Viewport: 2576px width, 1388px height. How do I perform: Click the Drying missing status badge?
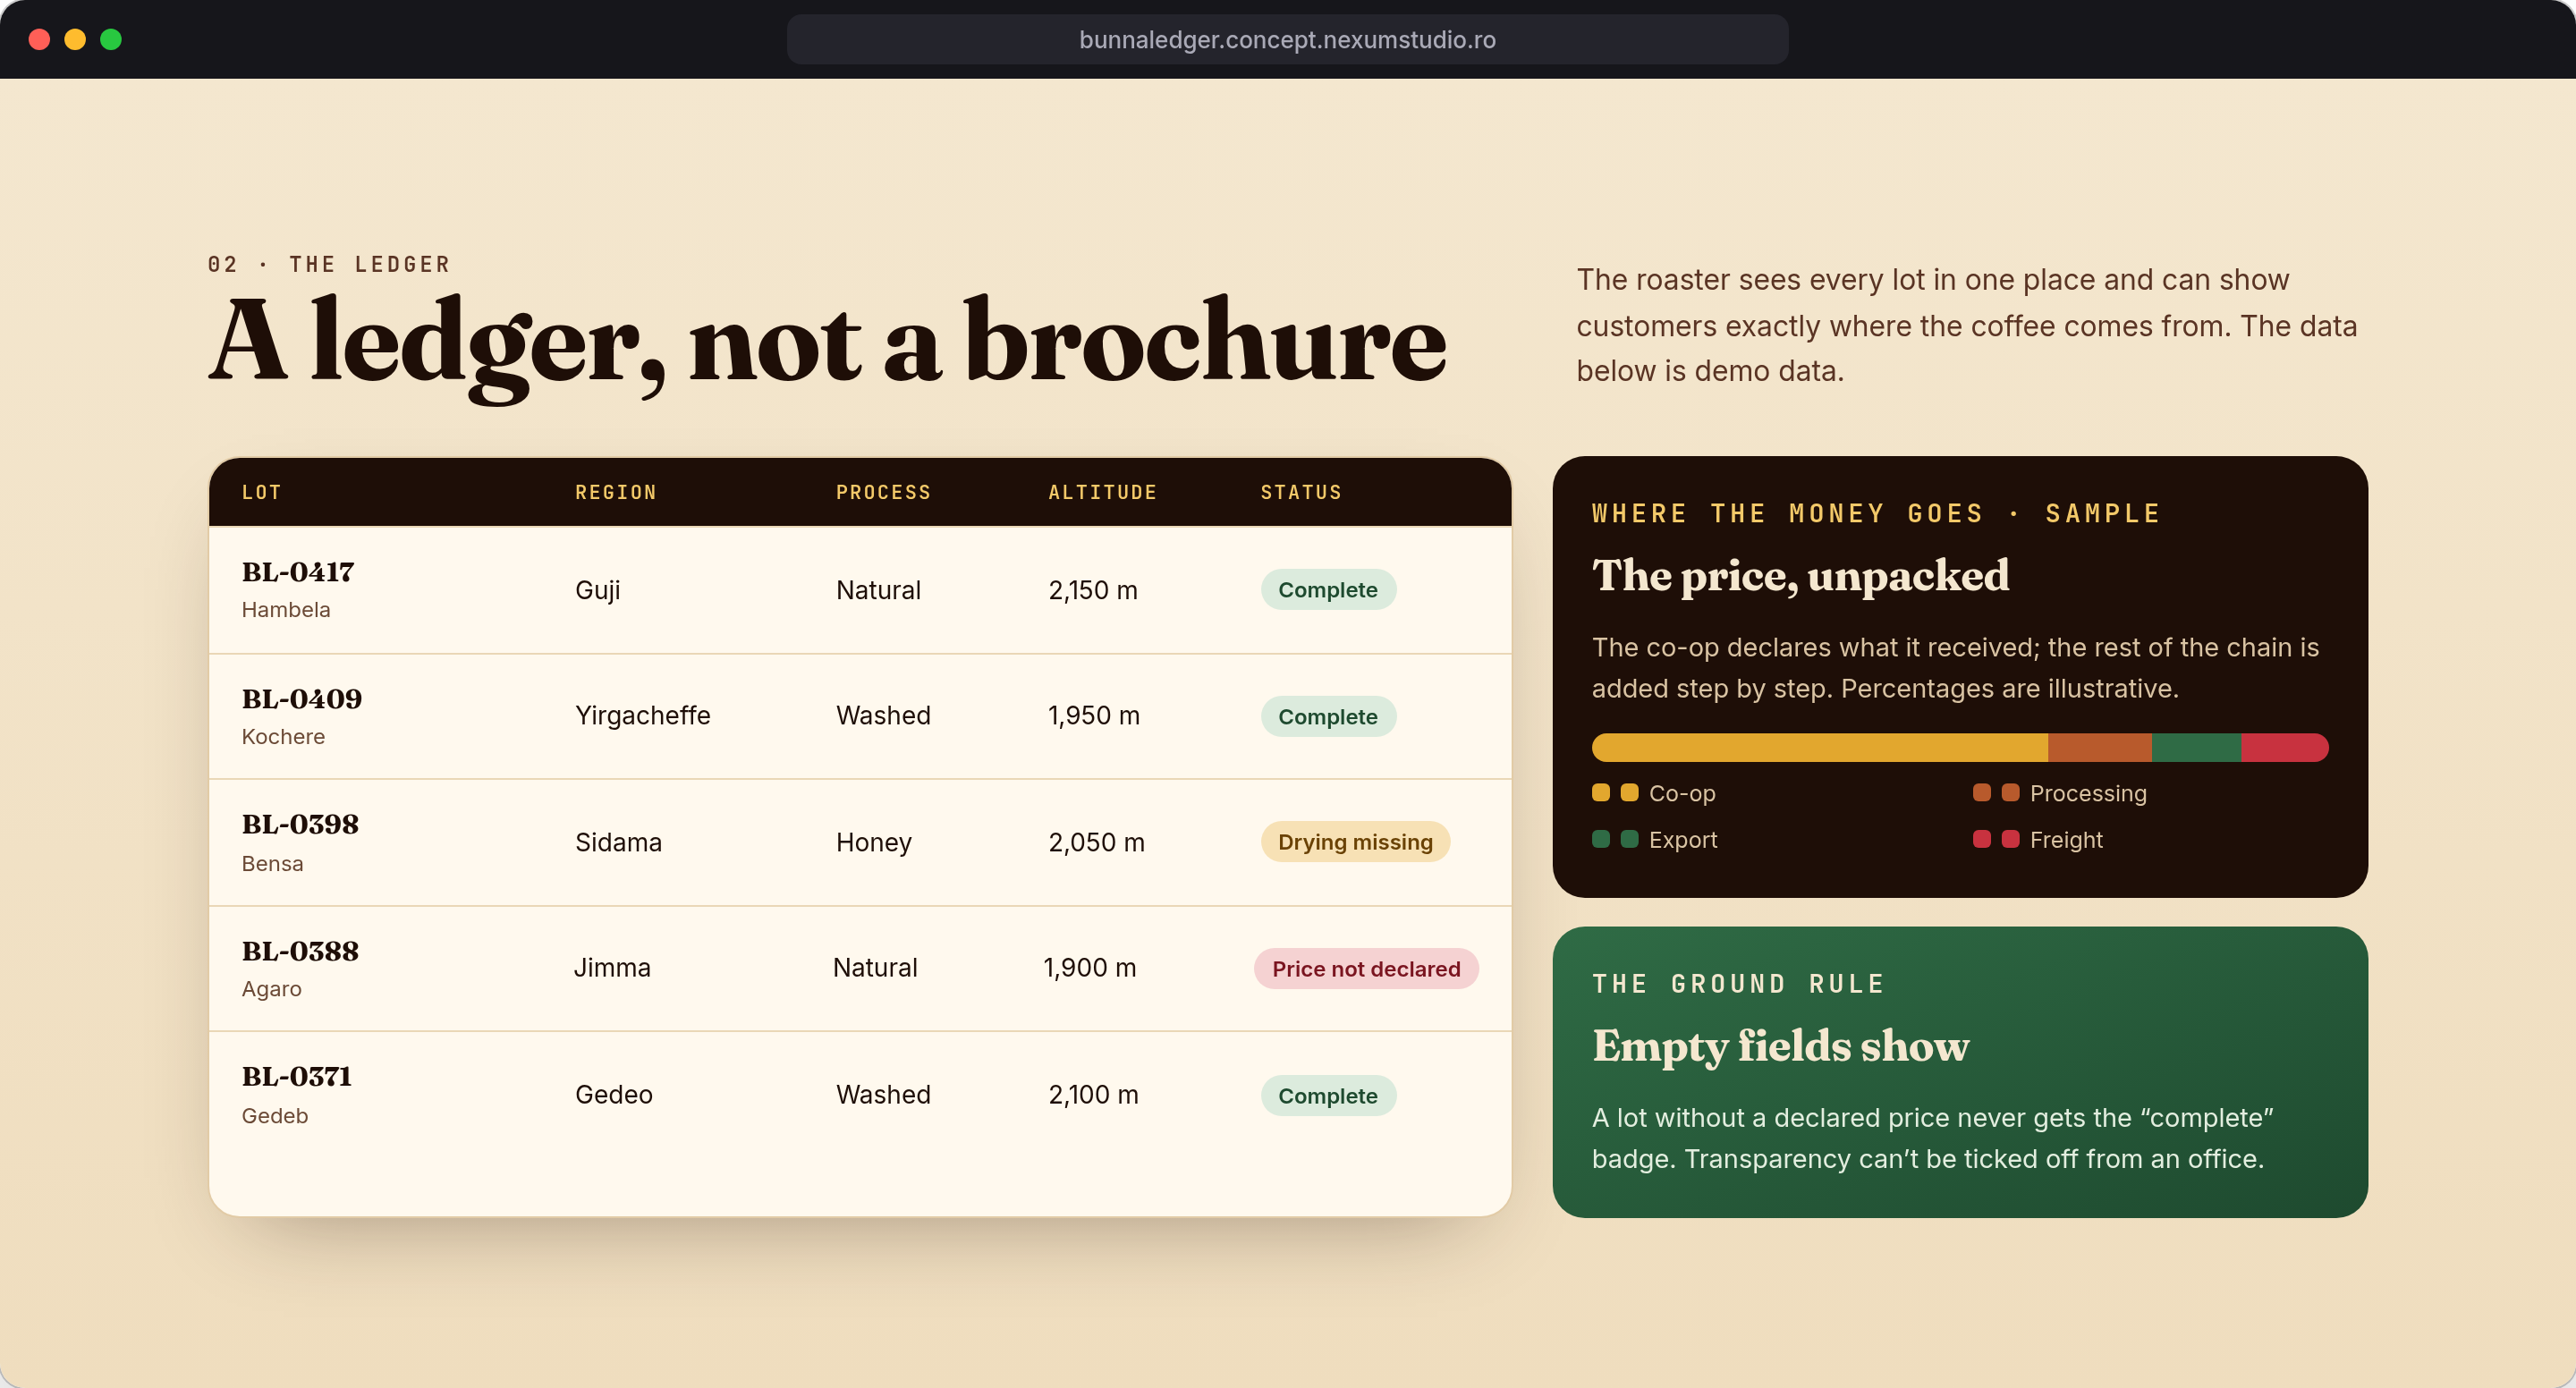click(x=1355, y=842)
